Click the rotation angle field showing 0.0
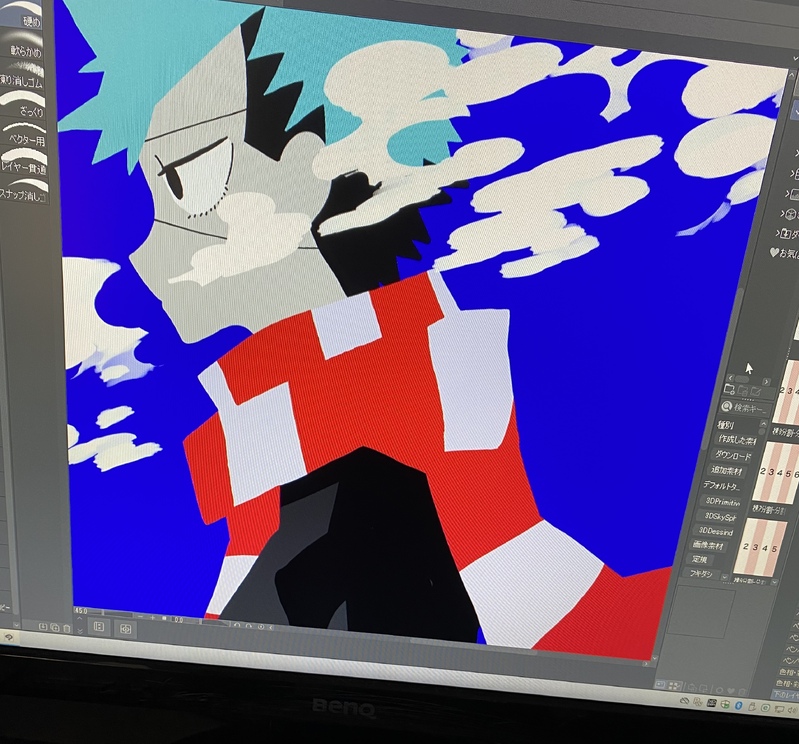799x744 pixels. [178, 620]
